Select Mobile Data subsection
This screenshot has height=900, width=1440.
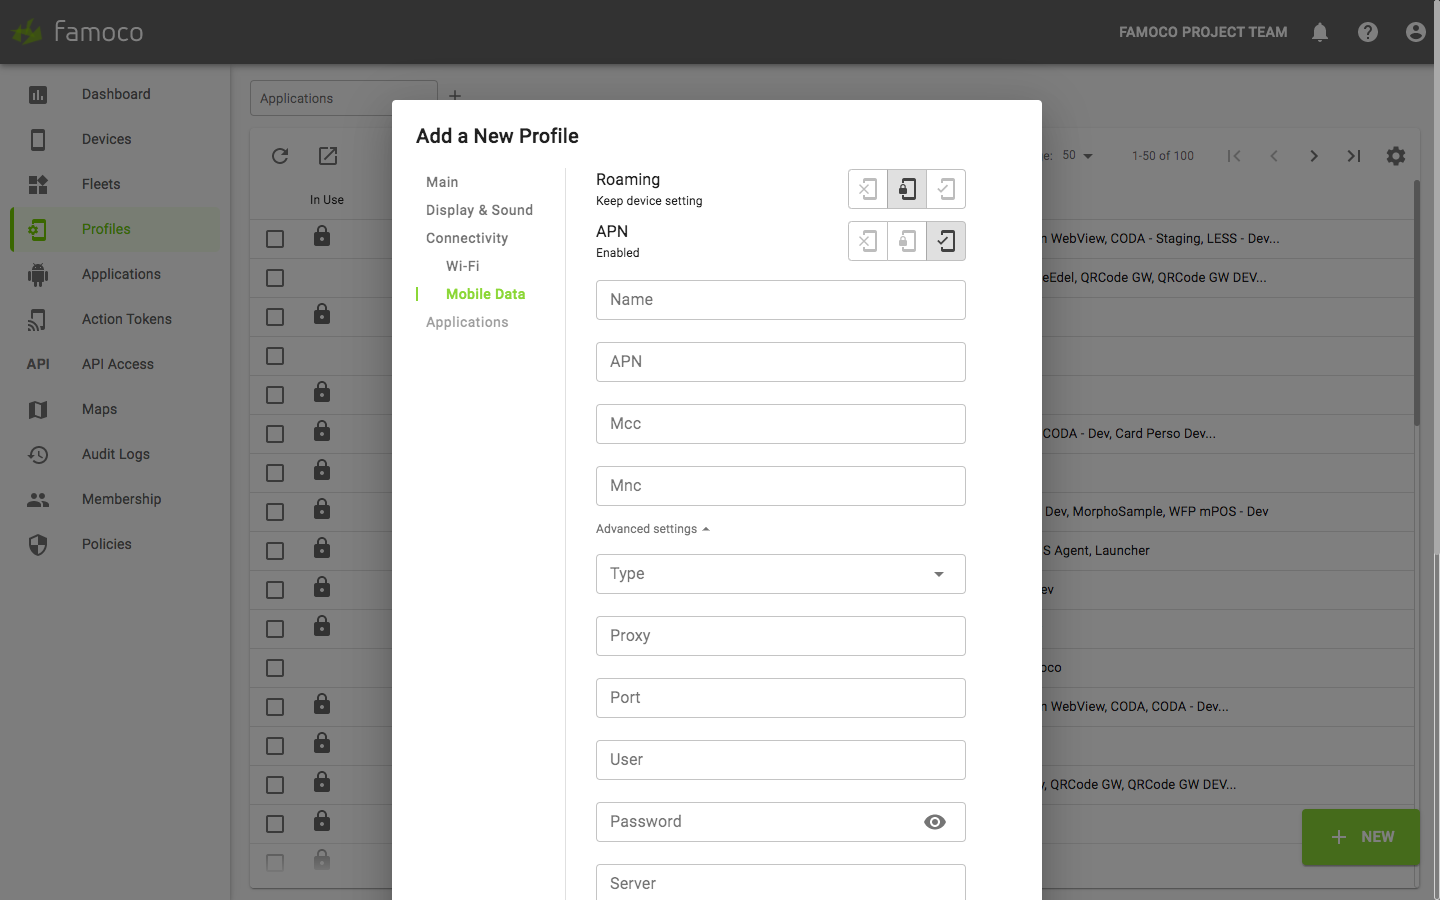[x=485, y=294]
